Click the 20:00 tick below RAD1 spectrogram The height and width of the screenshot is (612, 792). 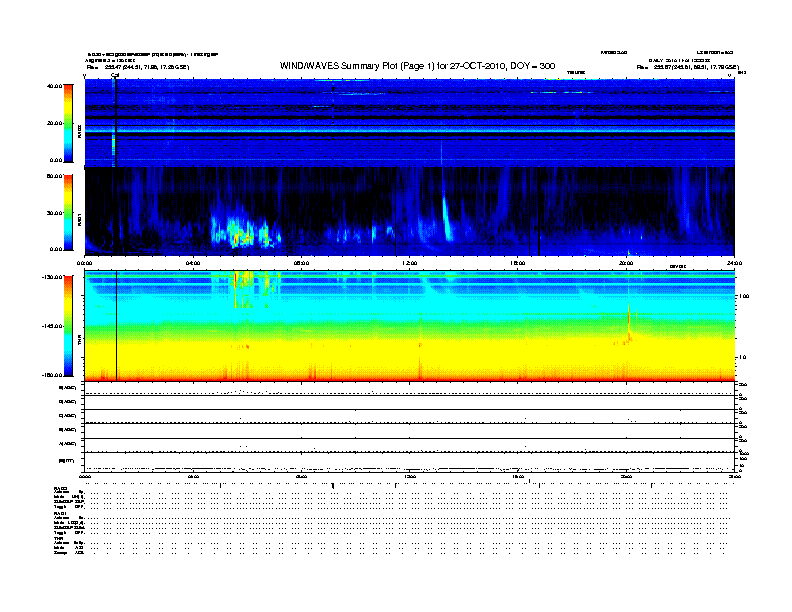pyautogui.click(x=626, y=263)
